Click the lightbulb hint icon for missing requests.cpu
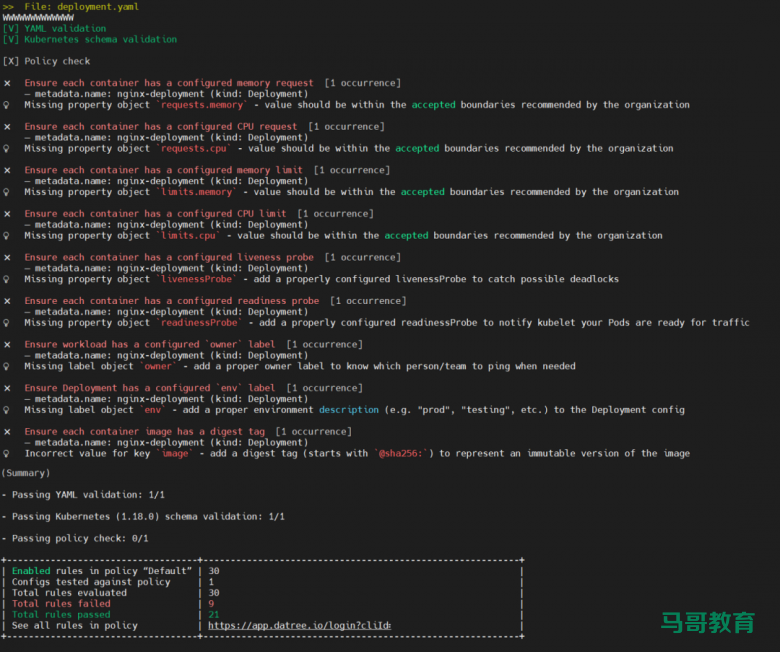Screen dimensions: 780x652 pyautogui.click(x=8, y=149)
